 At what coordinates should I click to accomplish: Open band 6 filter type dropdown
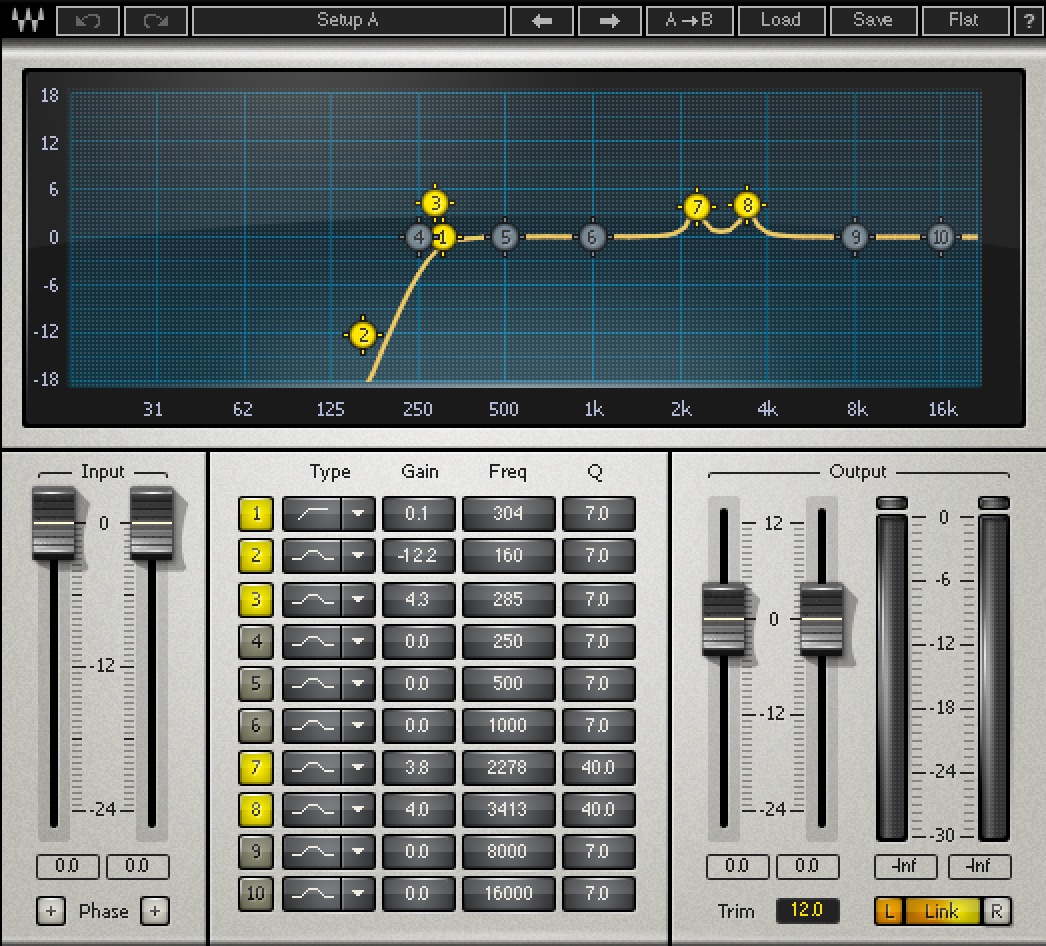tap(358, 725)
